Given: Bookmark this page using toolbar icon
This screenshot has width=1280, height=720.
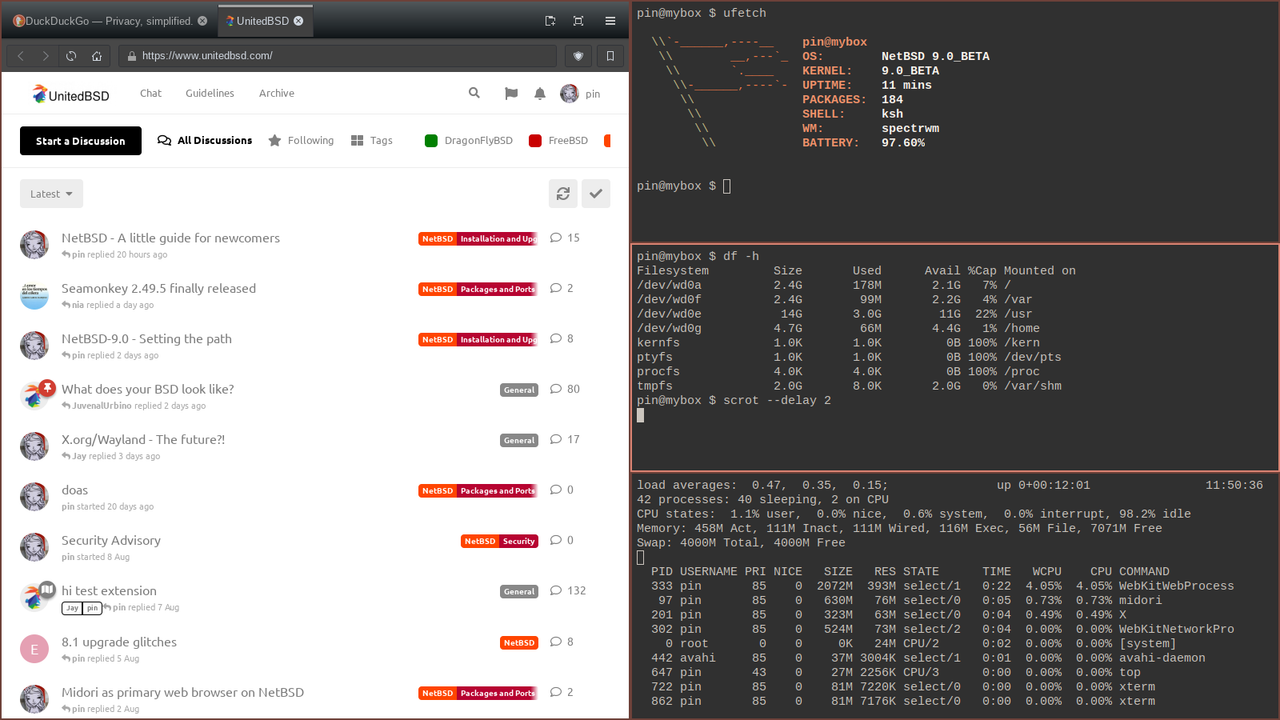Looking at the screenshot, I should pyautogui.click(x=610, y=56).
